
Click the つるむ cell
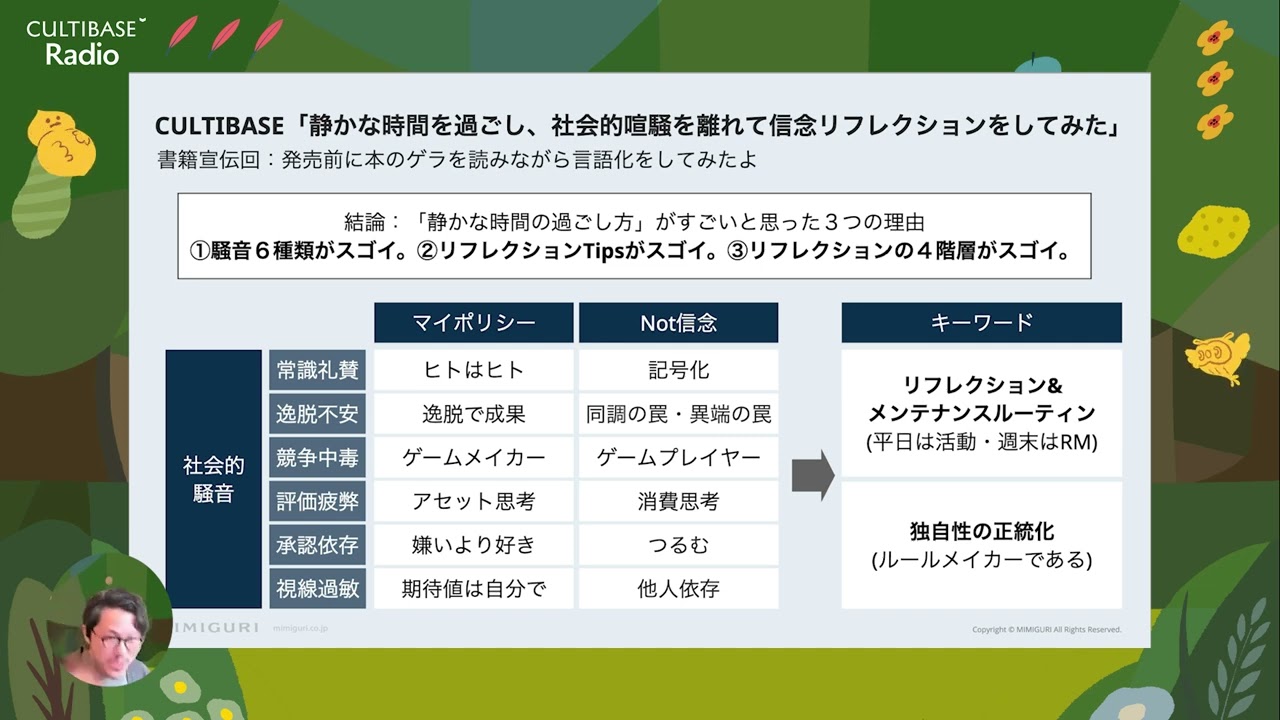coord(679,545)
